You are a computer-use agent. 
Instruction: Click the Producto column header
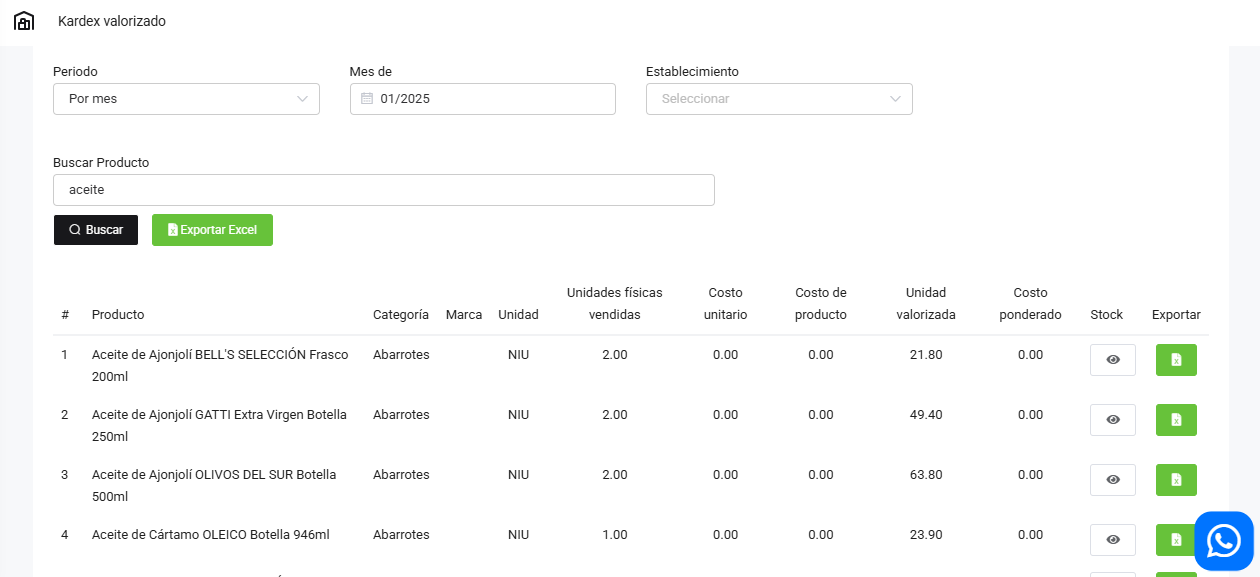[x=118, y=314]
